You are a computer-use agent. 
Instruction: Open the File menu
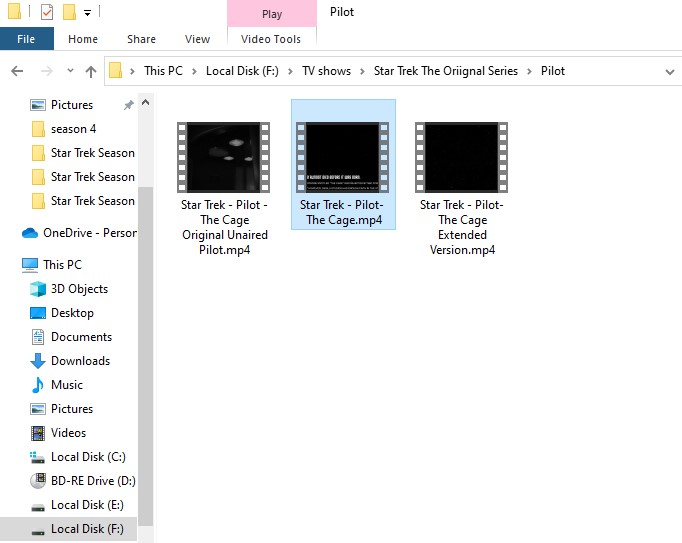click(27, 39)
